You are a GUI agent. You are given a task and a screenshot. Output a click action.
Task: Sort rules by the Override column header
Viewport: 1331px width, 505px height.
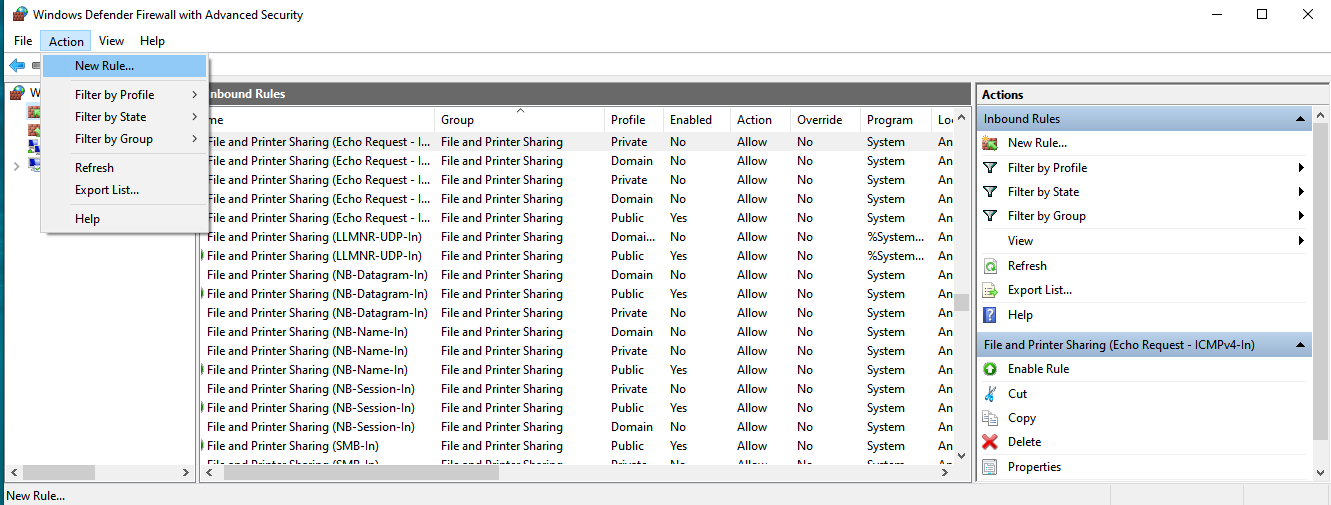[x=825, y=120]
